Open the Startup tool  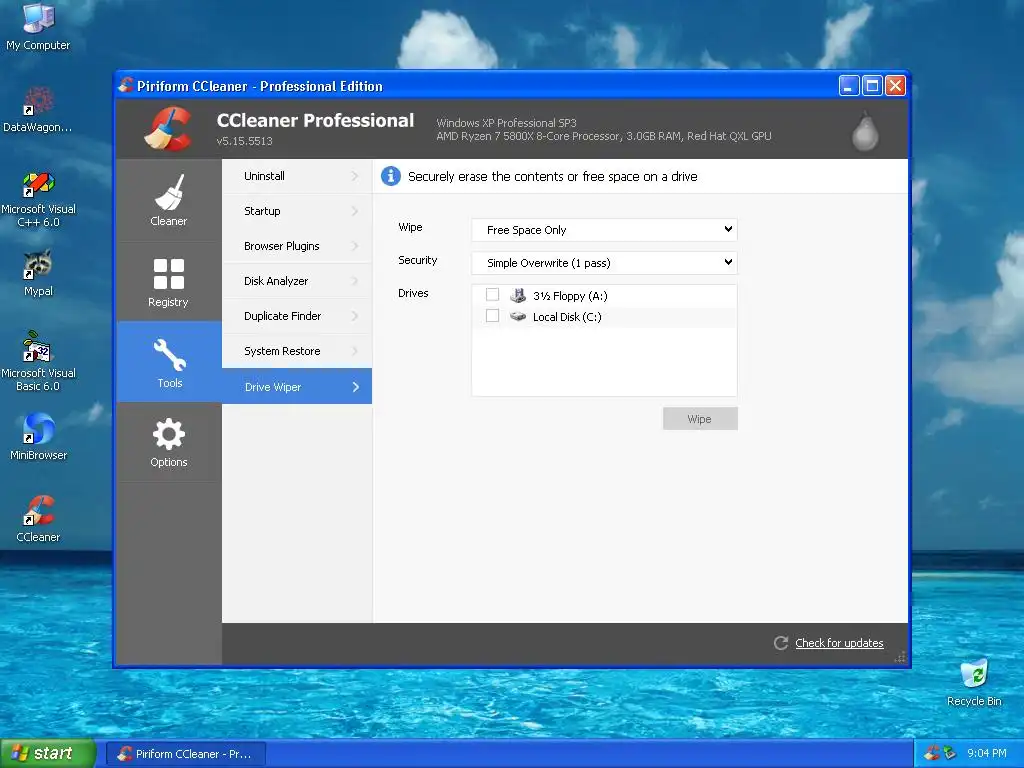(x=297, y=211)
